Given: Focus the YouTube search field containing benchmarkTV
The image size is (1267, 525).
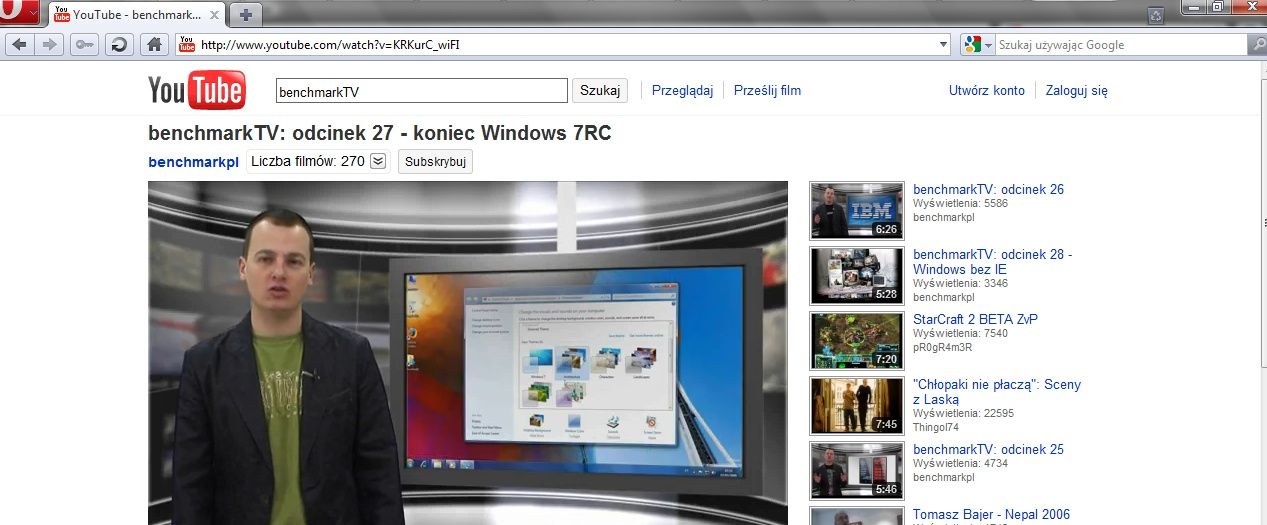Looking at the screenshot, I should pyautogui.click(x=421, y=91).
